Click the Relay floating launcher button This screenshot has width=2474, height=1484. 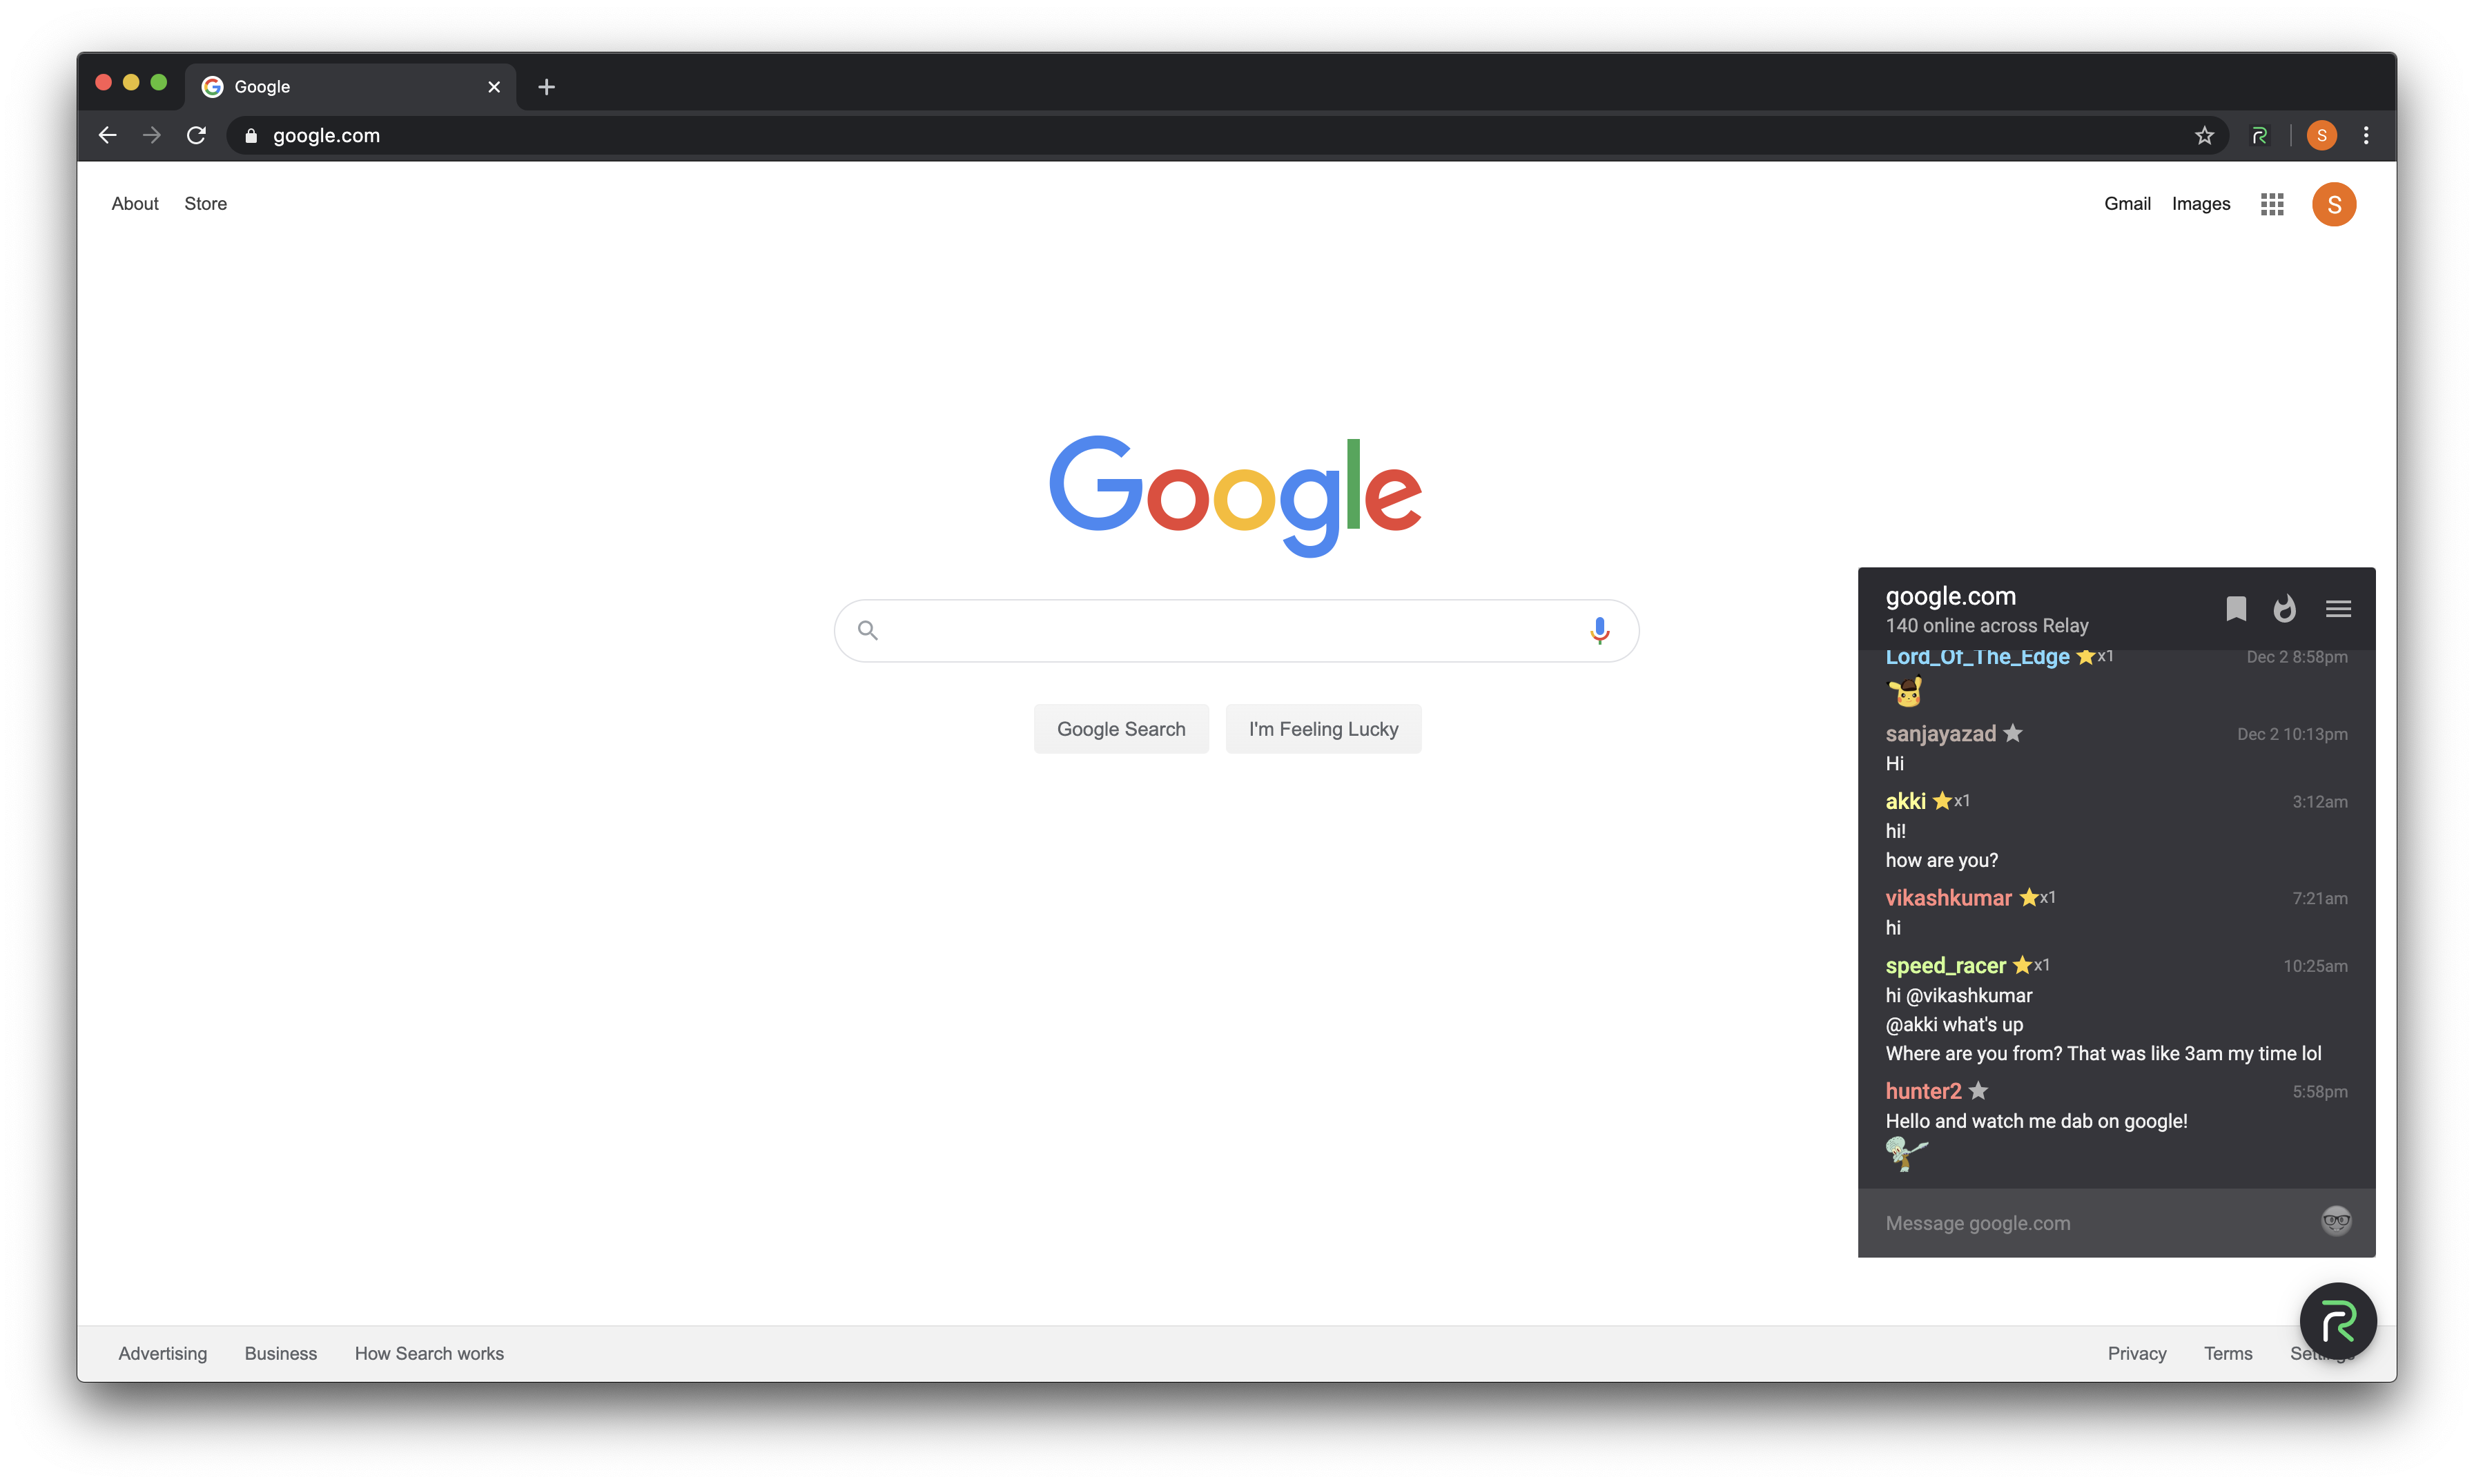(2338, 1322)
